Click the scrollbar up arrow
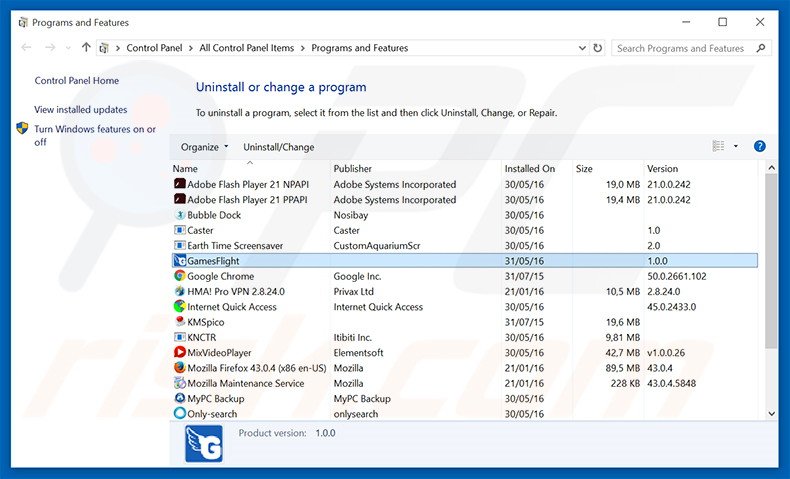This screenshot has height=479, width=790. click(x=771, y=167)
